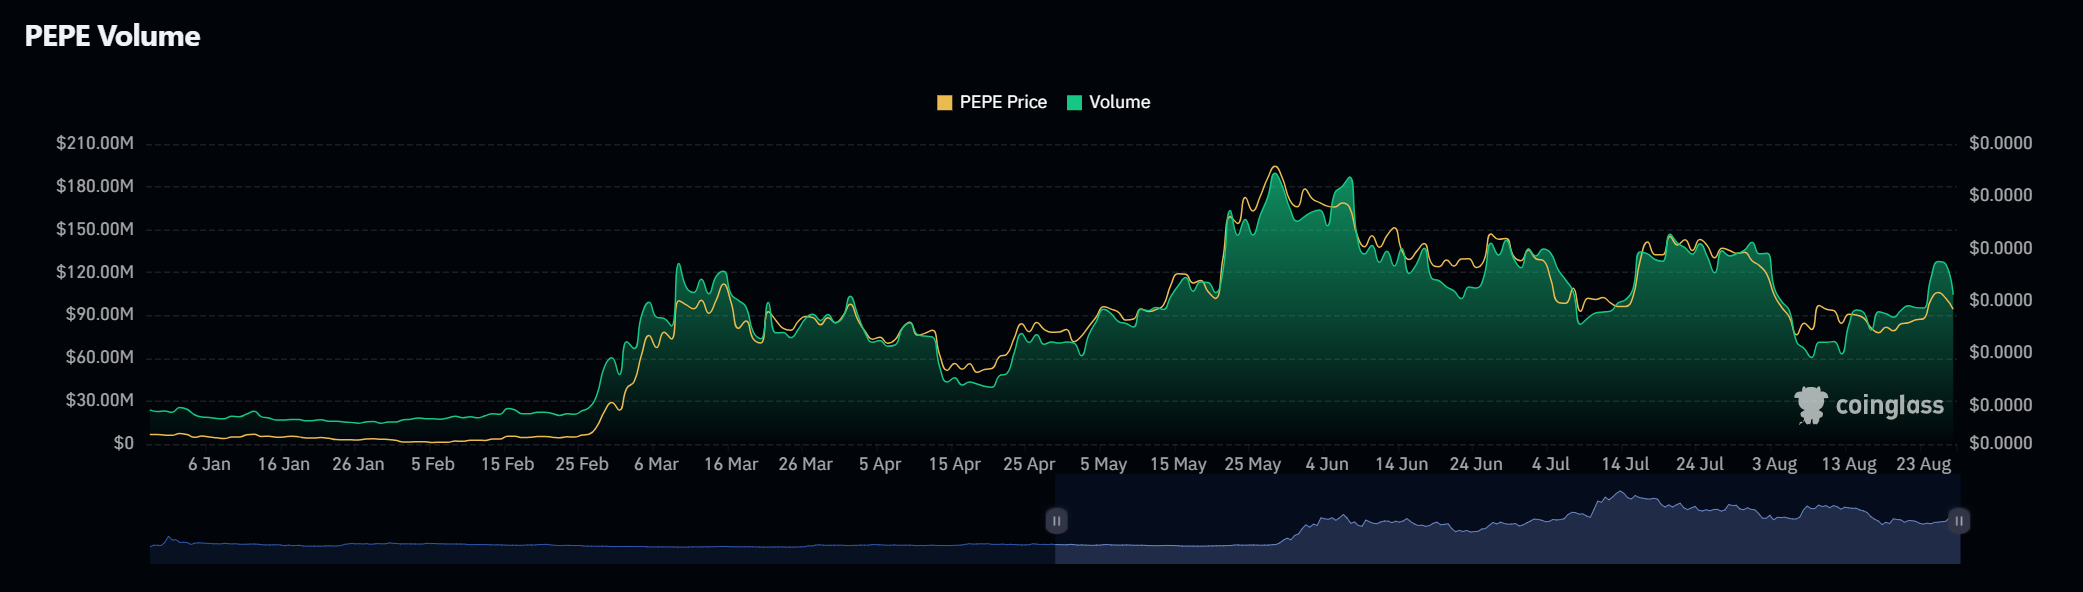Screen dimensions: 2083x592
Task: Click the $120.00M axis label
Action: point(95,272)
